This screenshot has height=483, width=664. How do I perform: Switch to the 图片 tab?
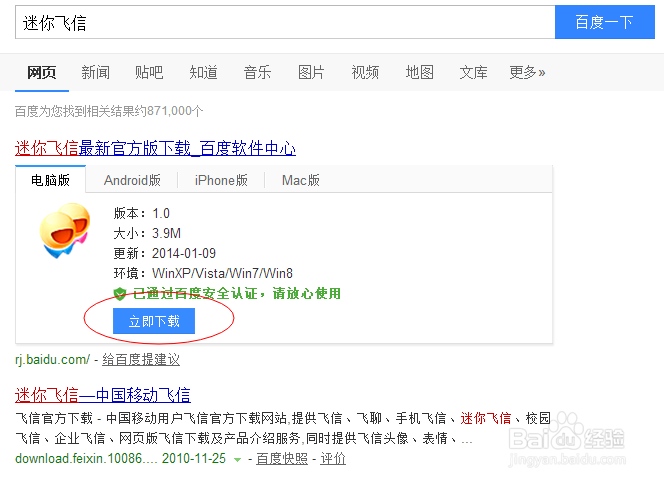pyautogui.click(x=311, y=72)
